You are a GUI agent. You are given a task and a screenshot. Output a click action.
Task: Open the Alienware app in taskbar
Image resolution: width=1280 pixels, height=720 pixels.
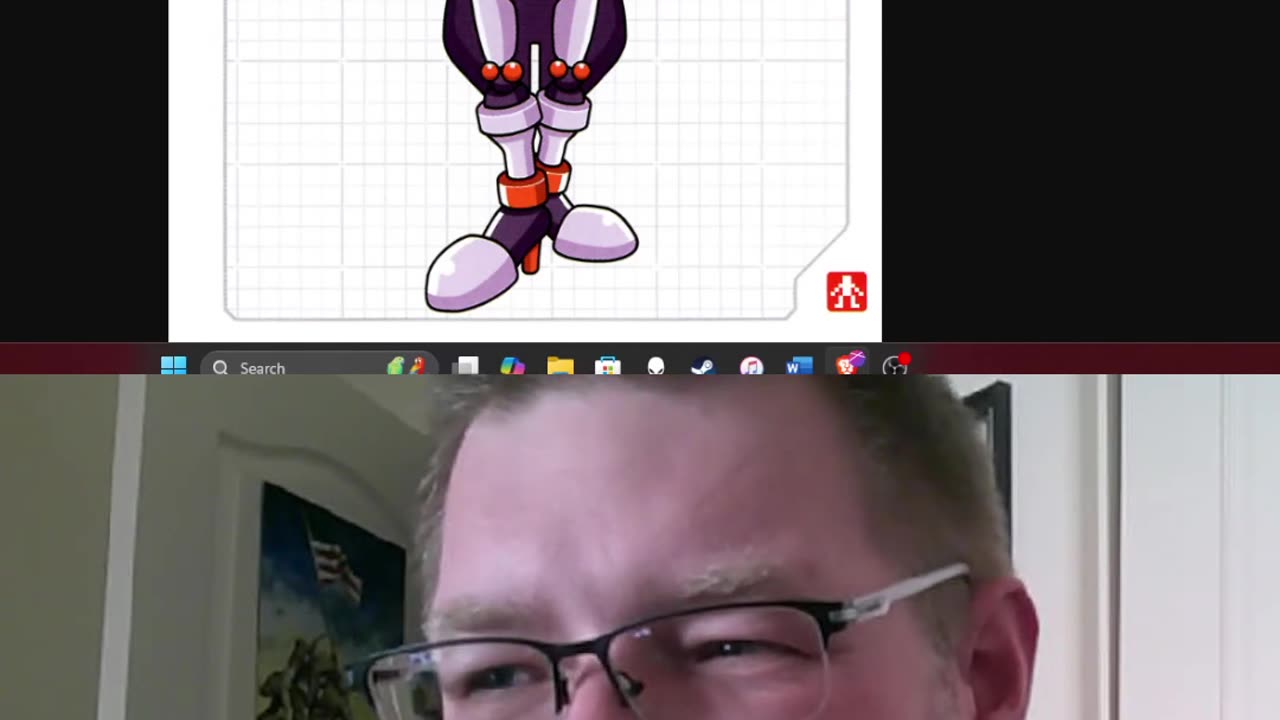coord(655,367)
